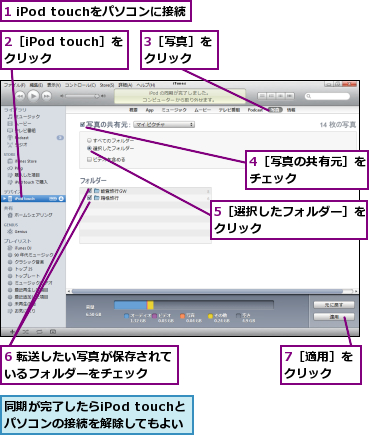
Task: Open Genius in the sidebar
Action: [17, 231]
